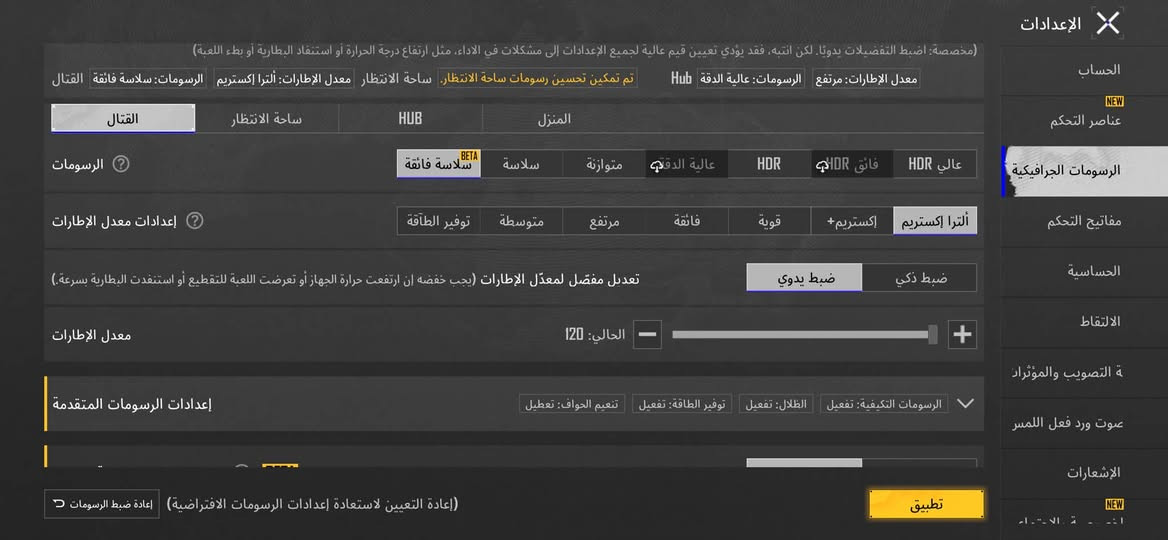The width and height of the screenshot is (1168, 540).
Task: Open صوت ورد فعل اللمس in the sidebar
Action: pyautogui.click(x=1085, y=423)
